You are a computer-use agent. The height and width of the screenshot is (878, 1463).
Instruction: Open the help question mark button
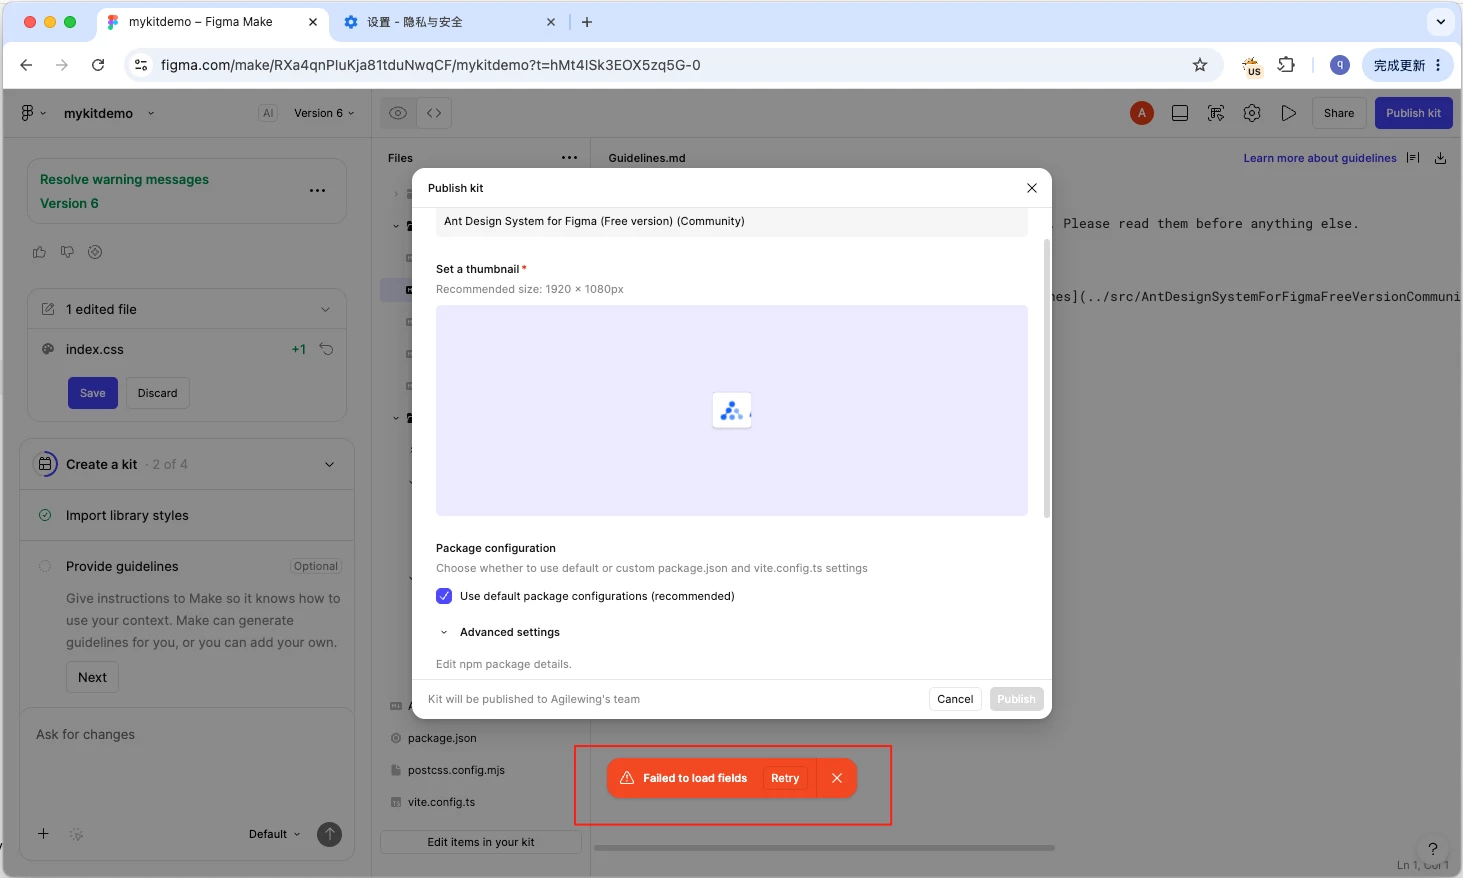tap(1432, 849)
